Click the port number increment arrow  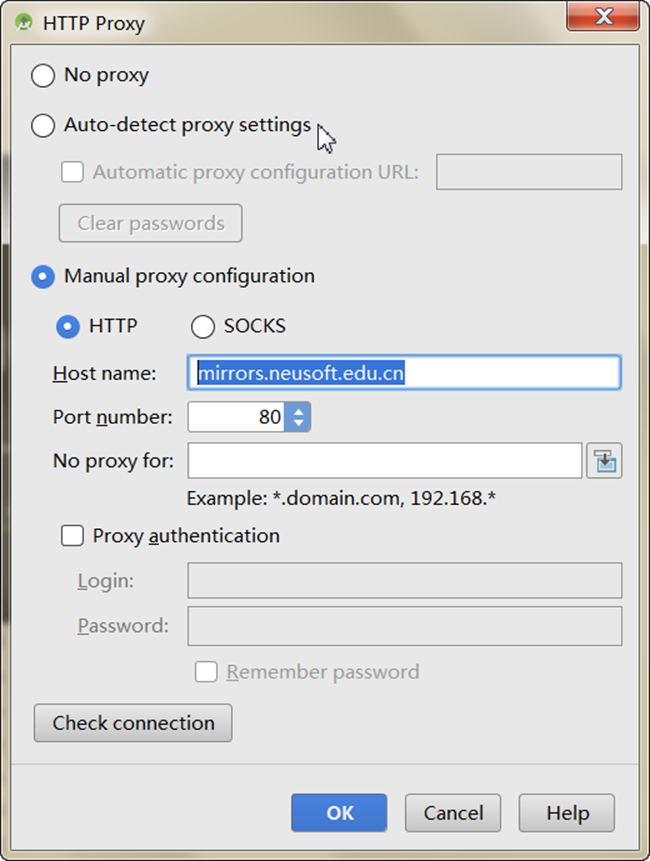click(299, 411)
